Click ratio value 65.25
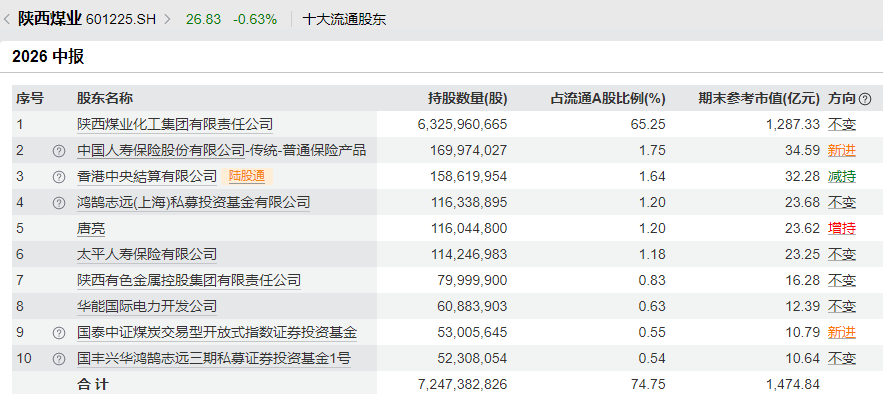883x394 pixels. click(648, 124)
